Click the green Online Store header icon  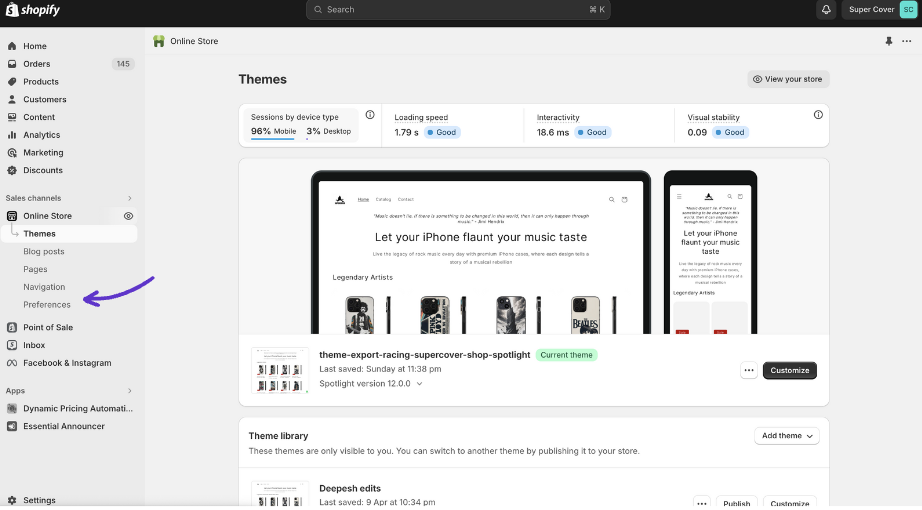coord(159,41)
